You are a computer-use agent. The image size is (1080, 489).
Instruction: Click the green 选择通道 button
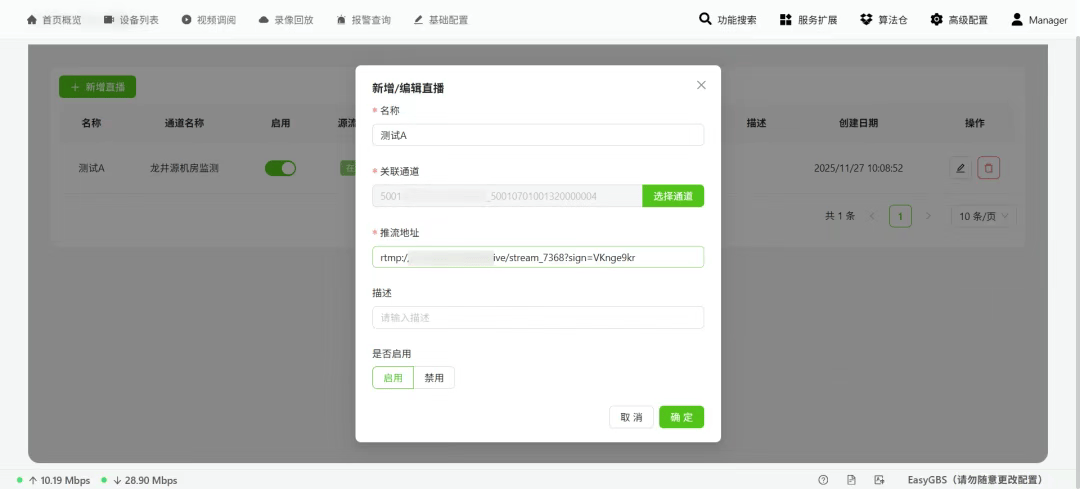click(x=673, y=196)
